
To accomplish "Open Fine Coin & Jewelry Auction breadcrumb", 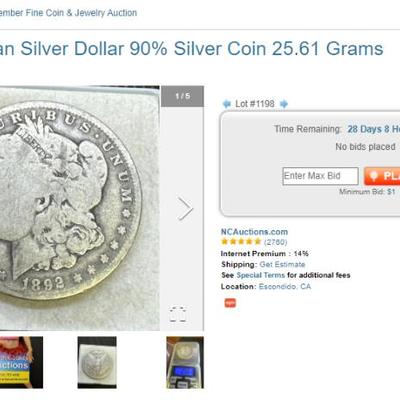I will [x=68, y=13].
